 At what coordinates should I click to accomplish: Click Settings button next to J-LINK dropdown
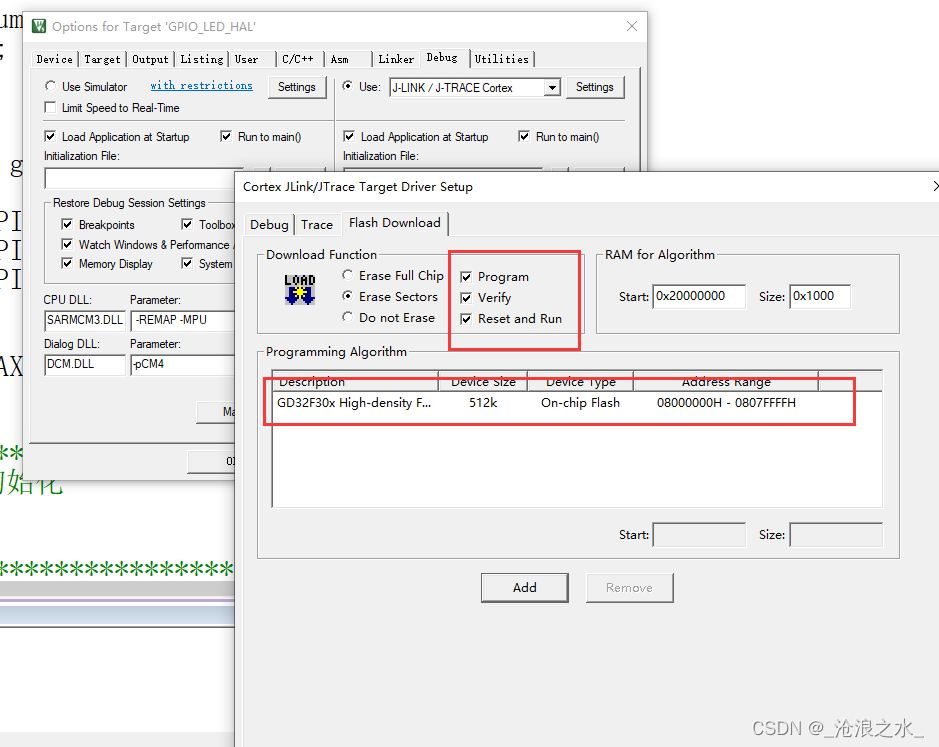click(595, 87)
